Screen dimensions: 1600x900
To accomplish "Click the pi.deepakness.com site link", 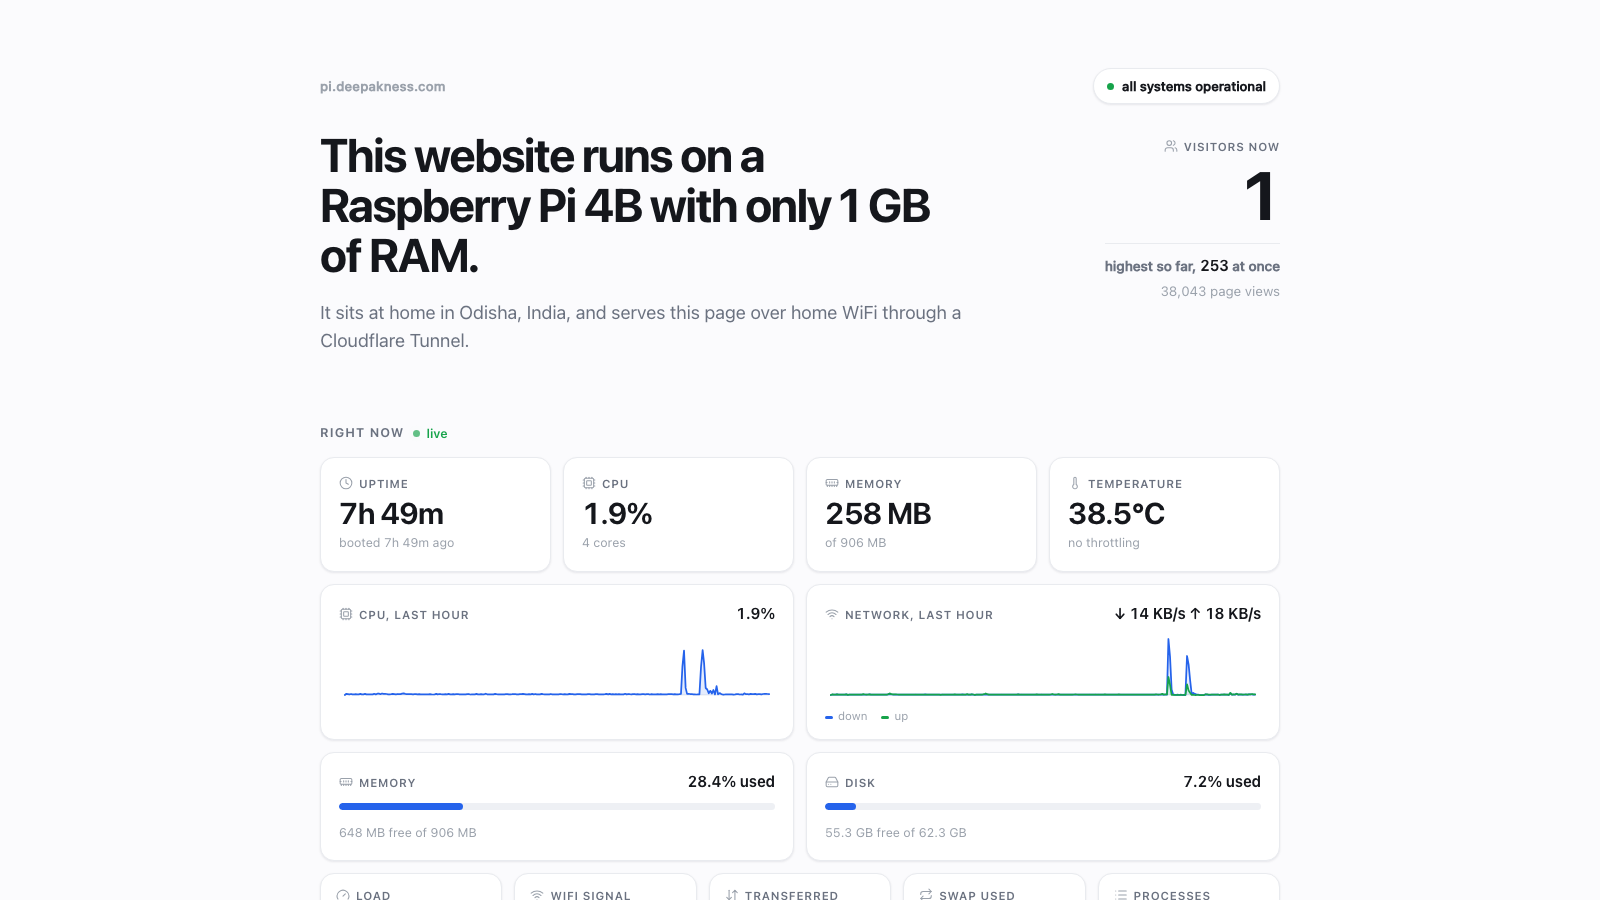I will coord(383,87).
